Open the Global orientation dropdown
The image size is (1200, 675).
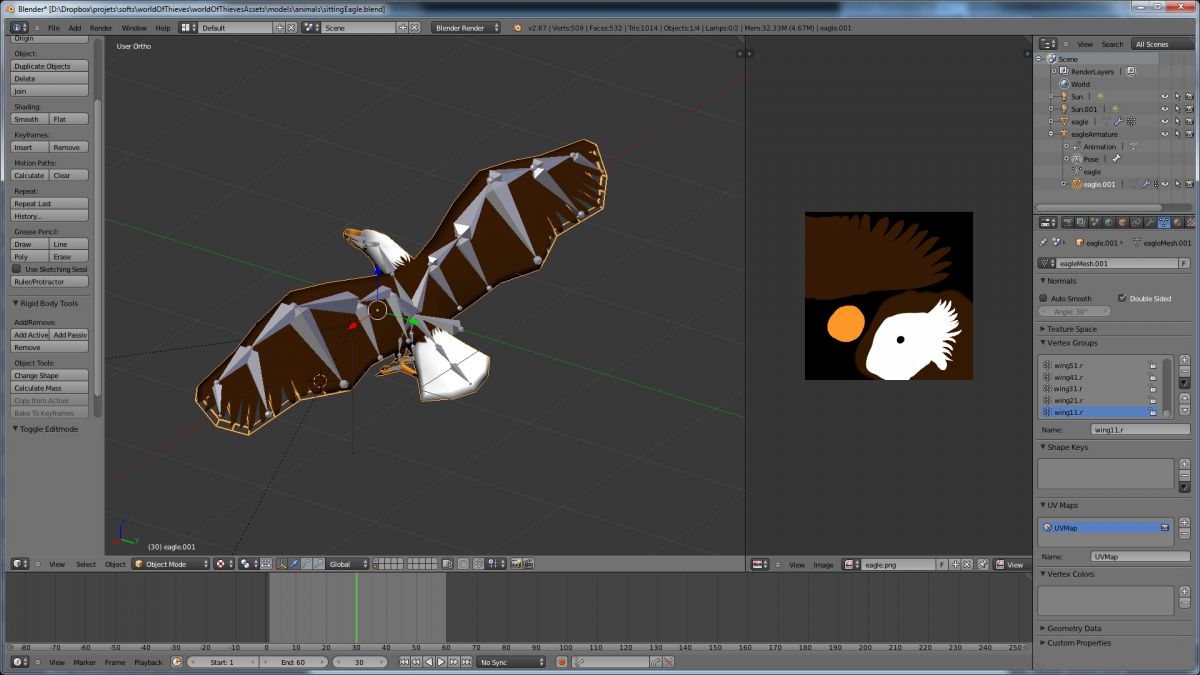[348, 564]
